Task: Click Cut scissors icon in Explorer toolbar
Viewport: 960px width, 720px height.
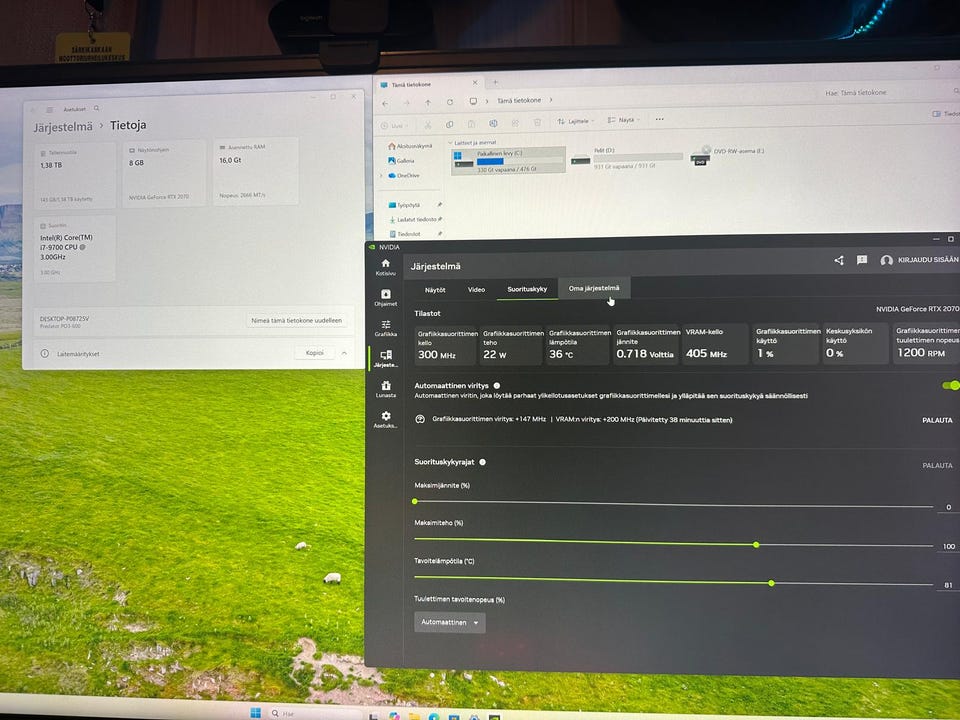Action: pos(428,124)
